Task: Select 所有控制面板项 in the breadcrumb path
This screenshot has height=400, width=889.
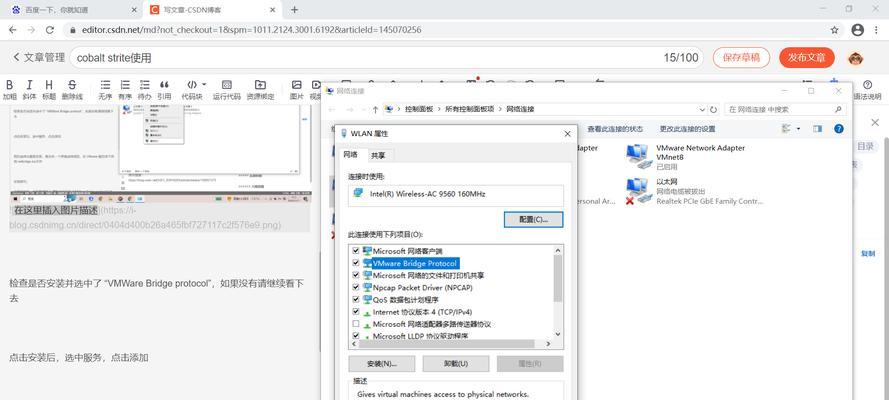Action: (x=469, y=109)
